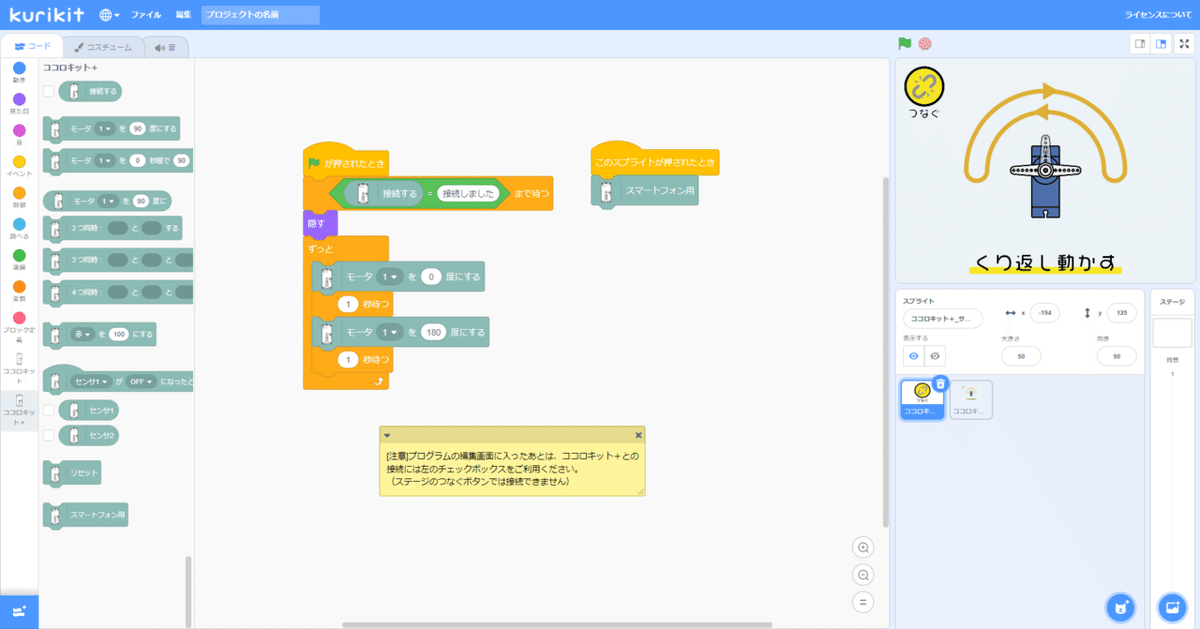Click the sprite x value -194
This screenshot has width=1200, height=629.
point(1046,313)
